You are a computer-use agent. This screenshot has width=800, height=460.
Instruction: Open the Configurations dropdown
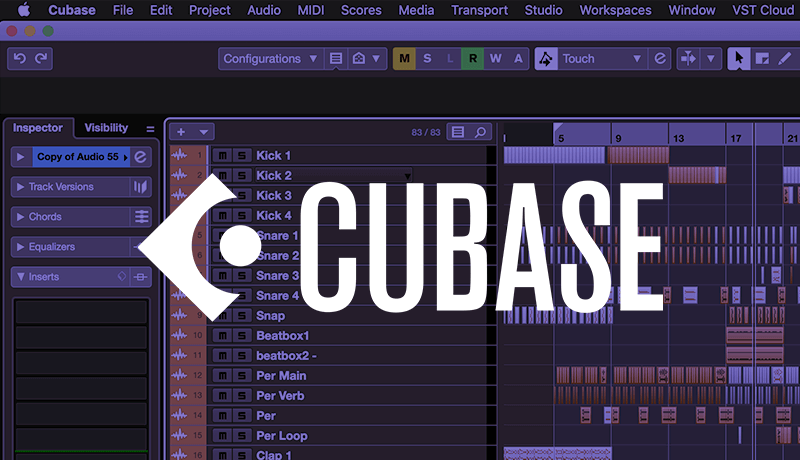(270, 59)
